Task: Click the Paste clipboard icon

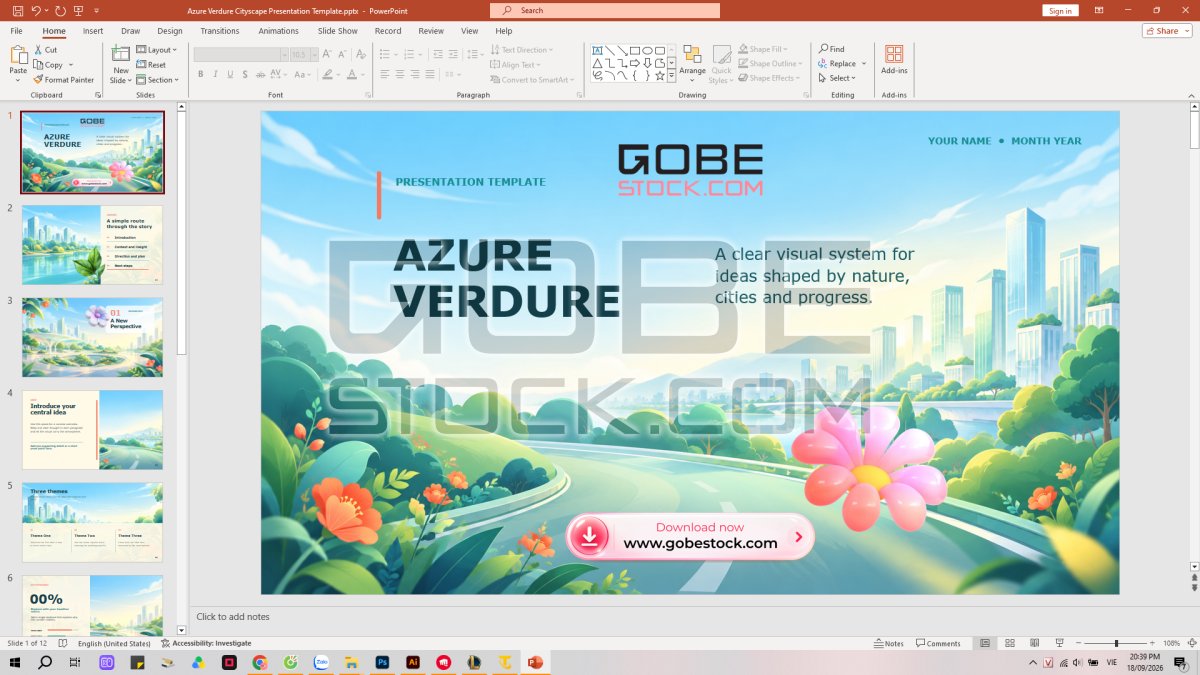Action: click(18, 55)
